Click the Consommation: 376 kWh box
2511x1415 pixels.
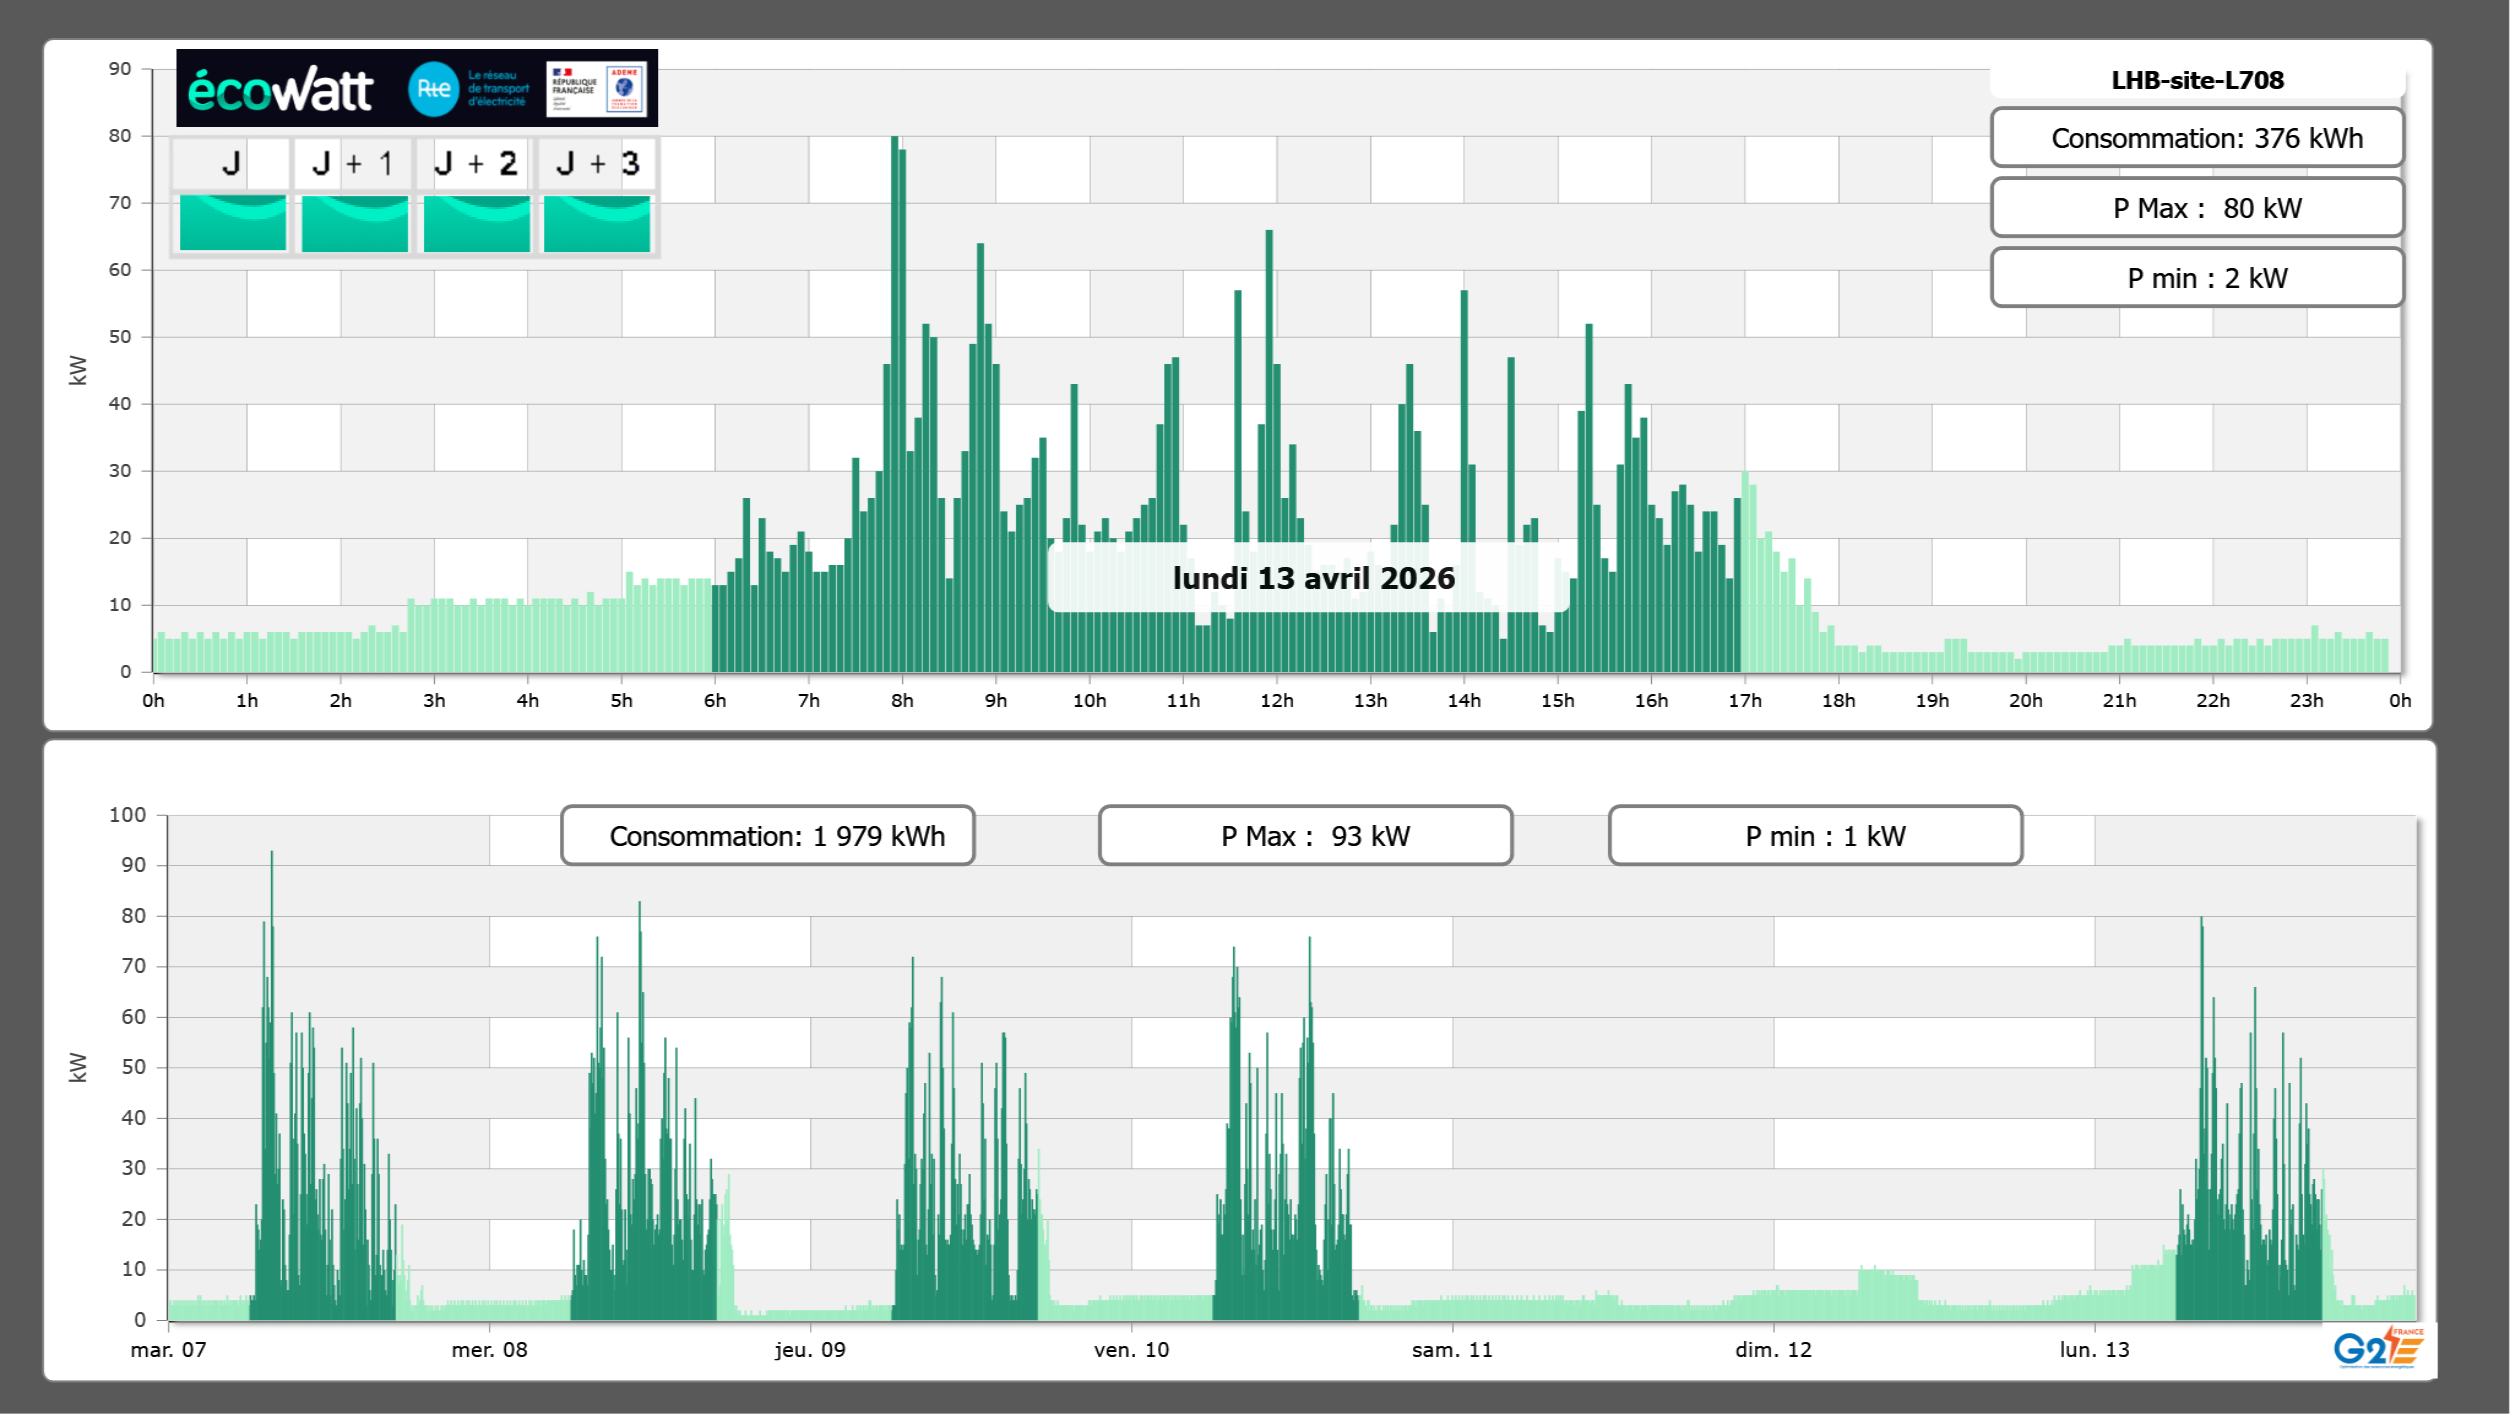[2197, 138]
